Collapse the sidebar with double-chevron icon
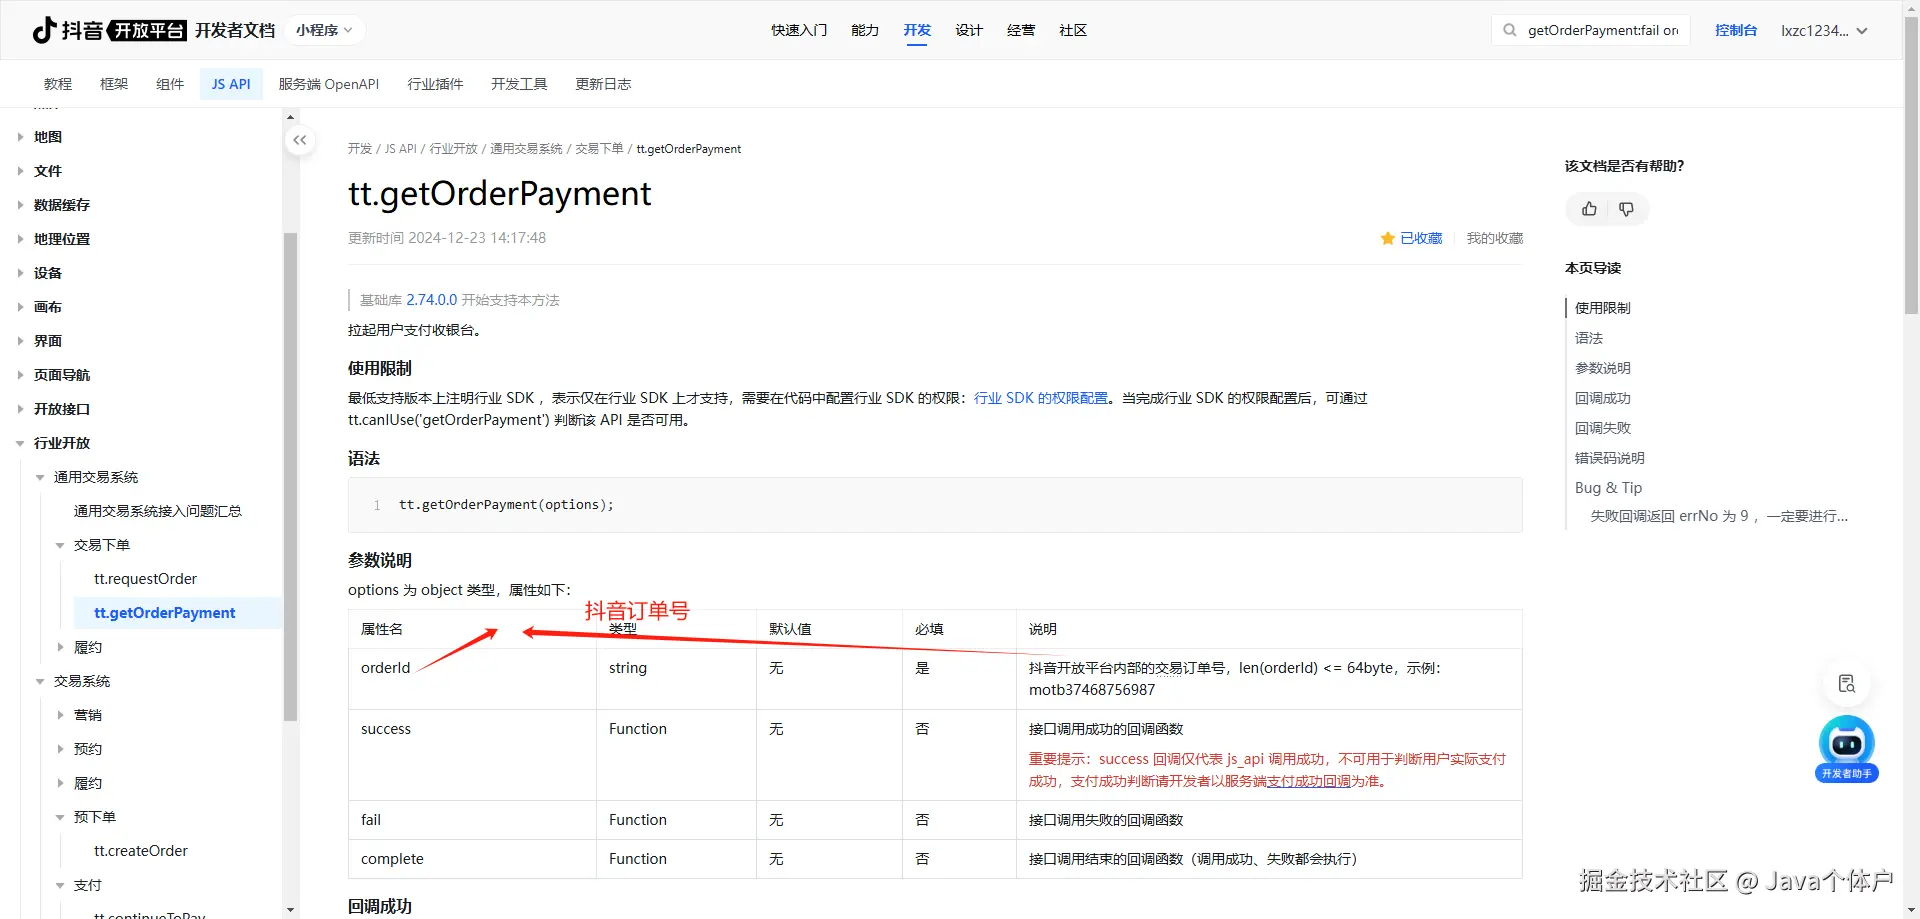 pos(300,140)
